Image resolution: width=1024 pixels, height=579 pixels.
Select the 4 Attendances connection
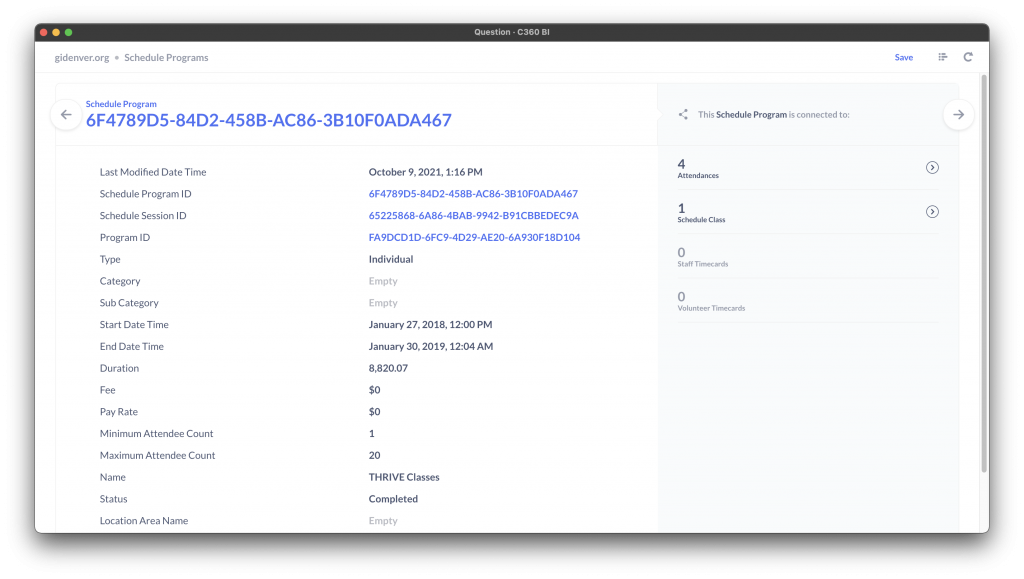click(808, 168)
